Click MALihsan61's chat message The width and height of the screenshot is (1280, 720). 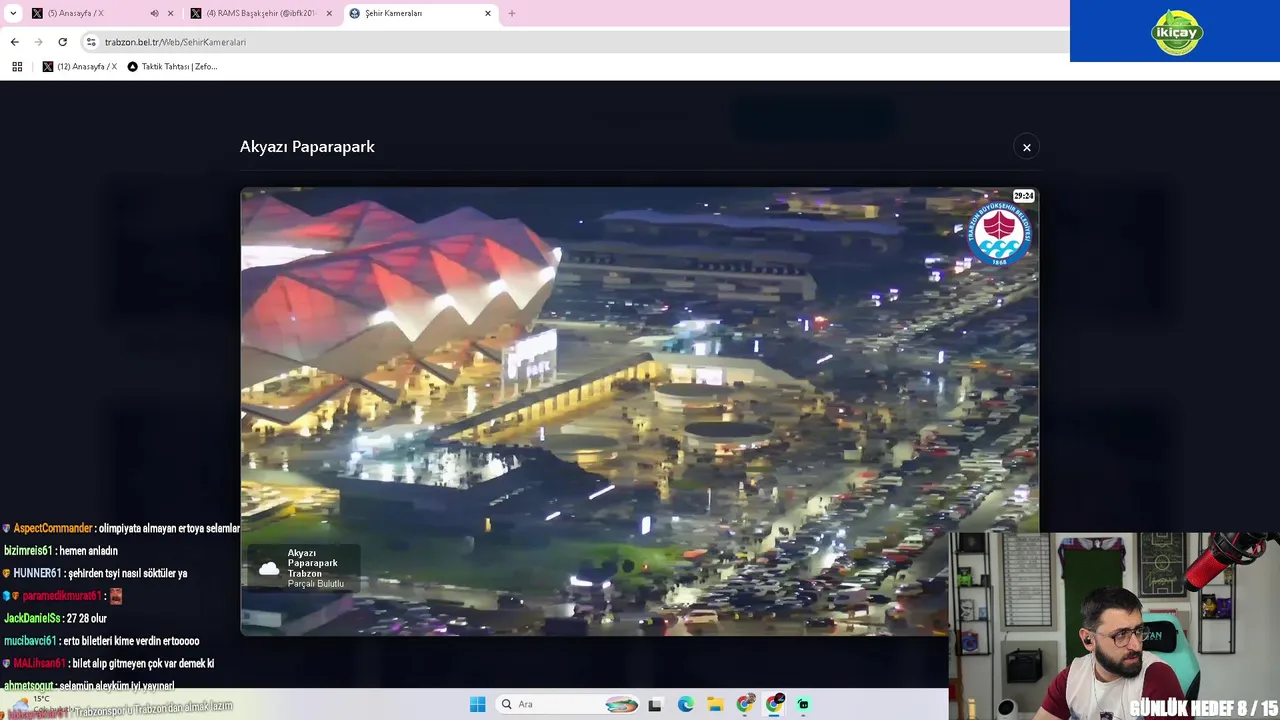pyautogui.click(x=108, y=664)
